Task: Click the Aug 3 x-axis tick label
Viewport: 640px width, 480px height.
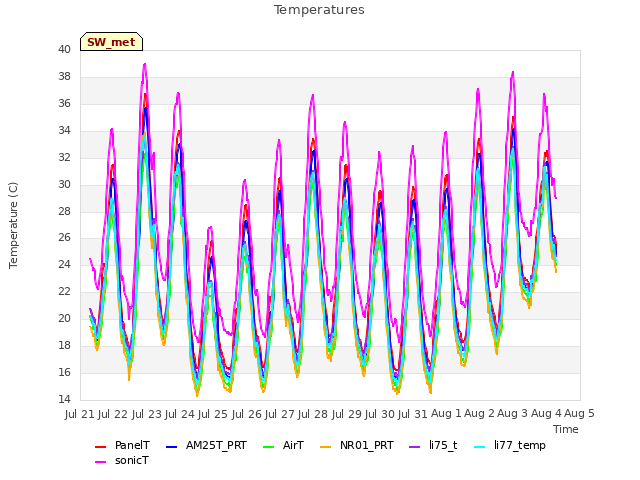Action: coord(513,414)
